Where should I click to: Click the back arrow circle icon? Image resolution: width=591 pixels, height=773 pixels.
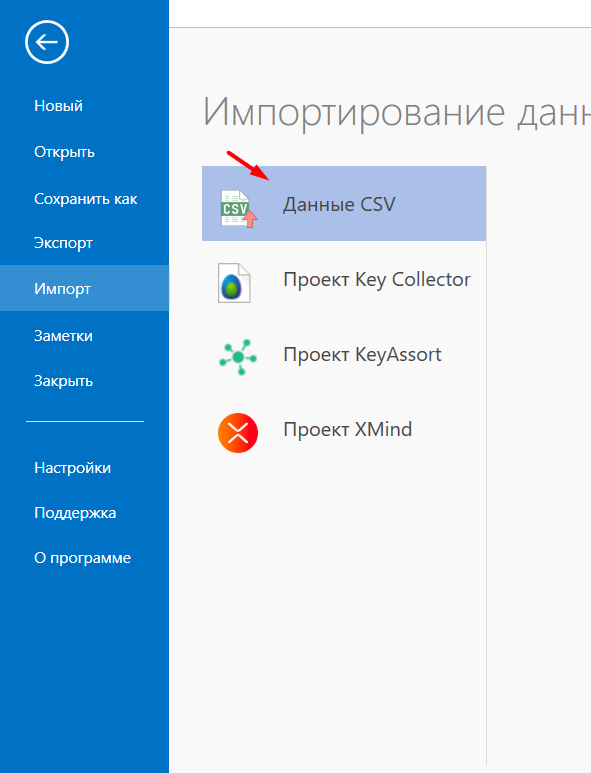pos(47,42)
